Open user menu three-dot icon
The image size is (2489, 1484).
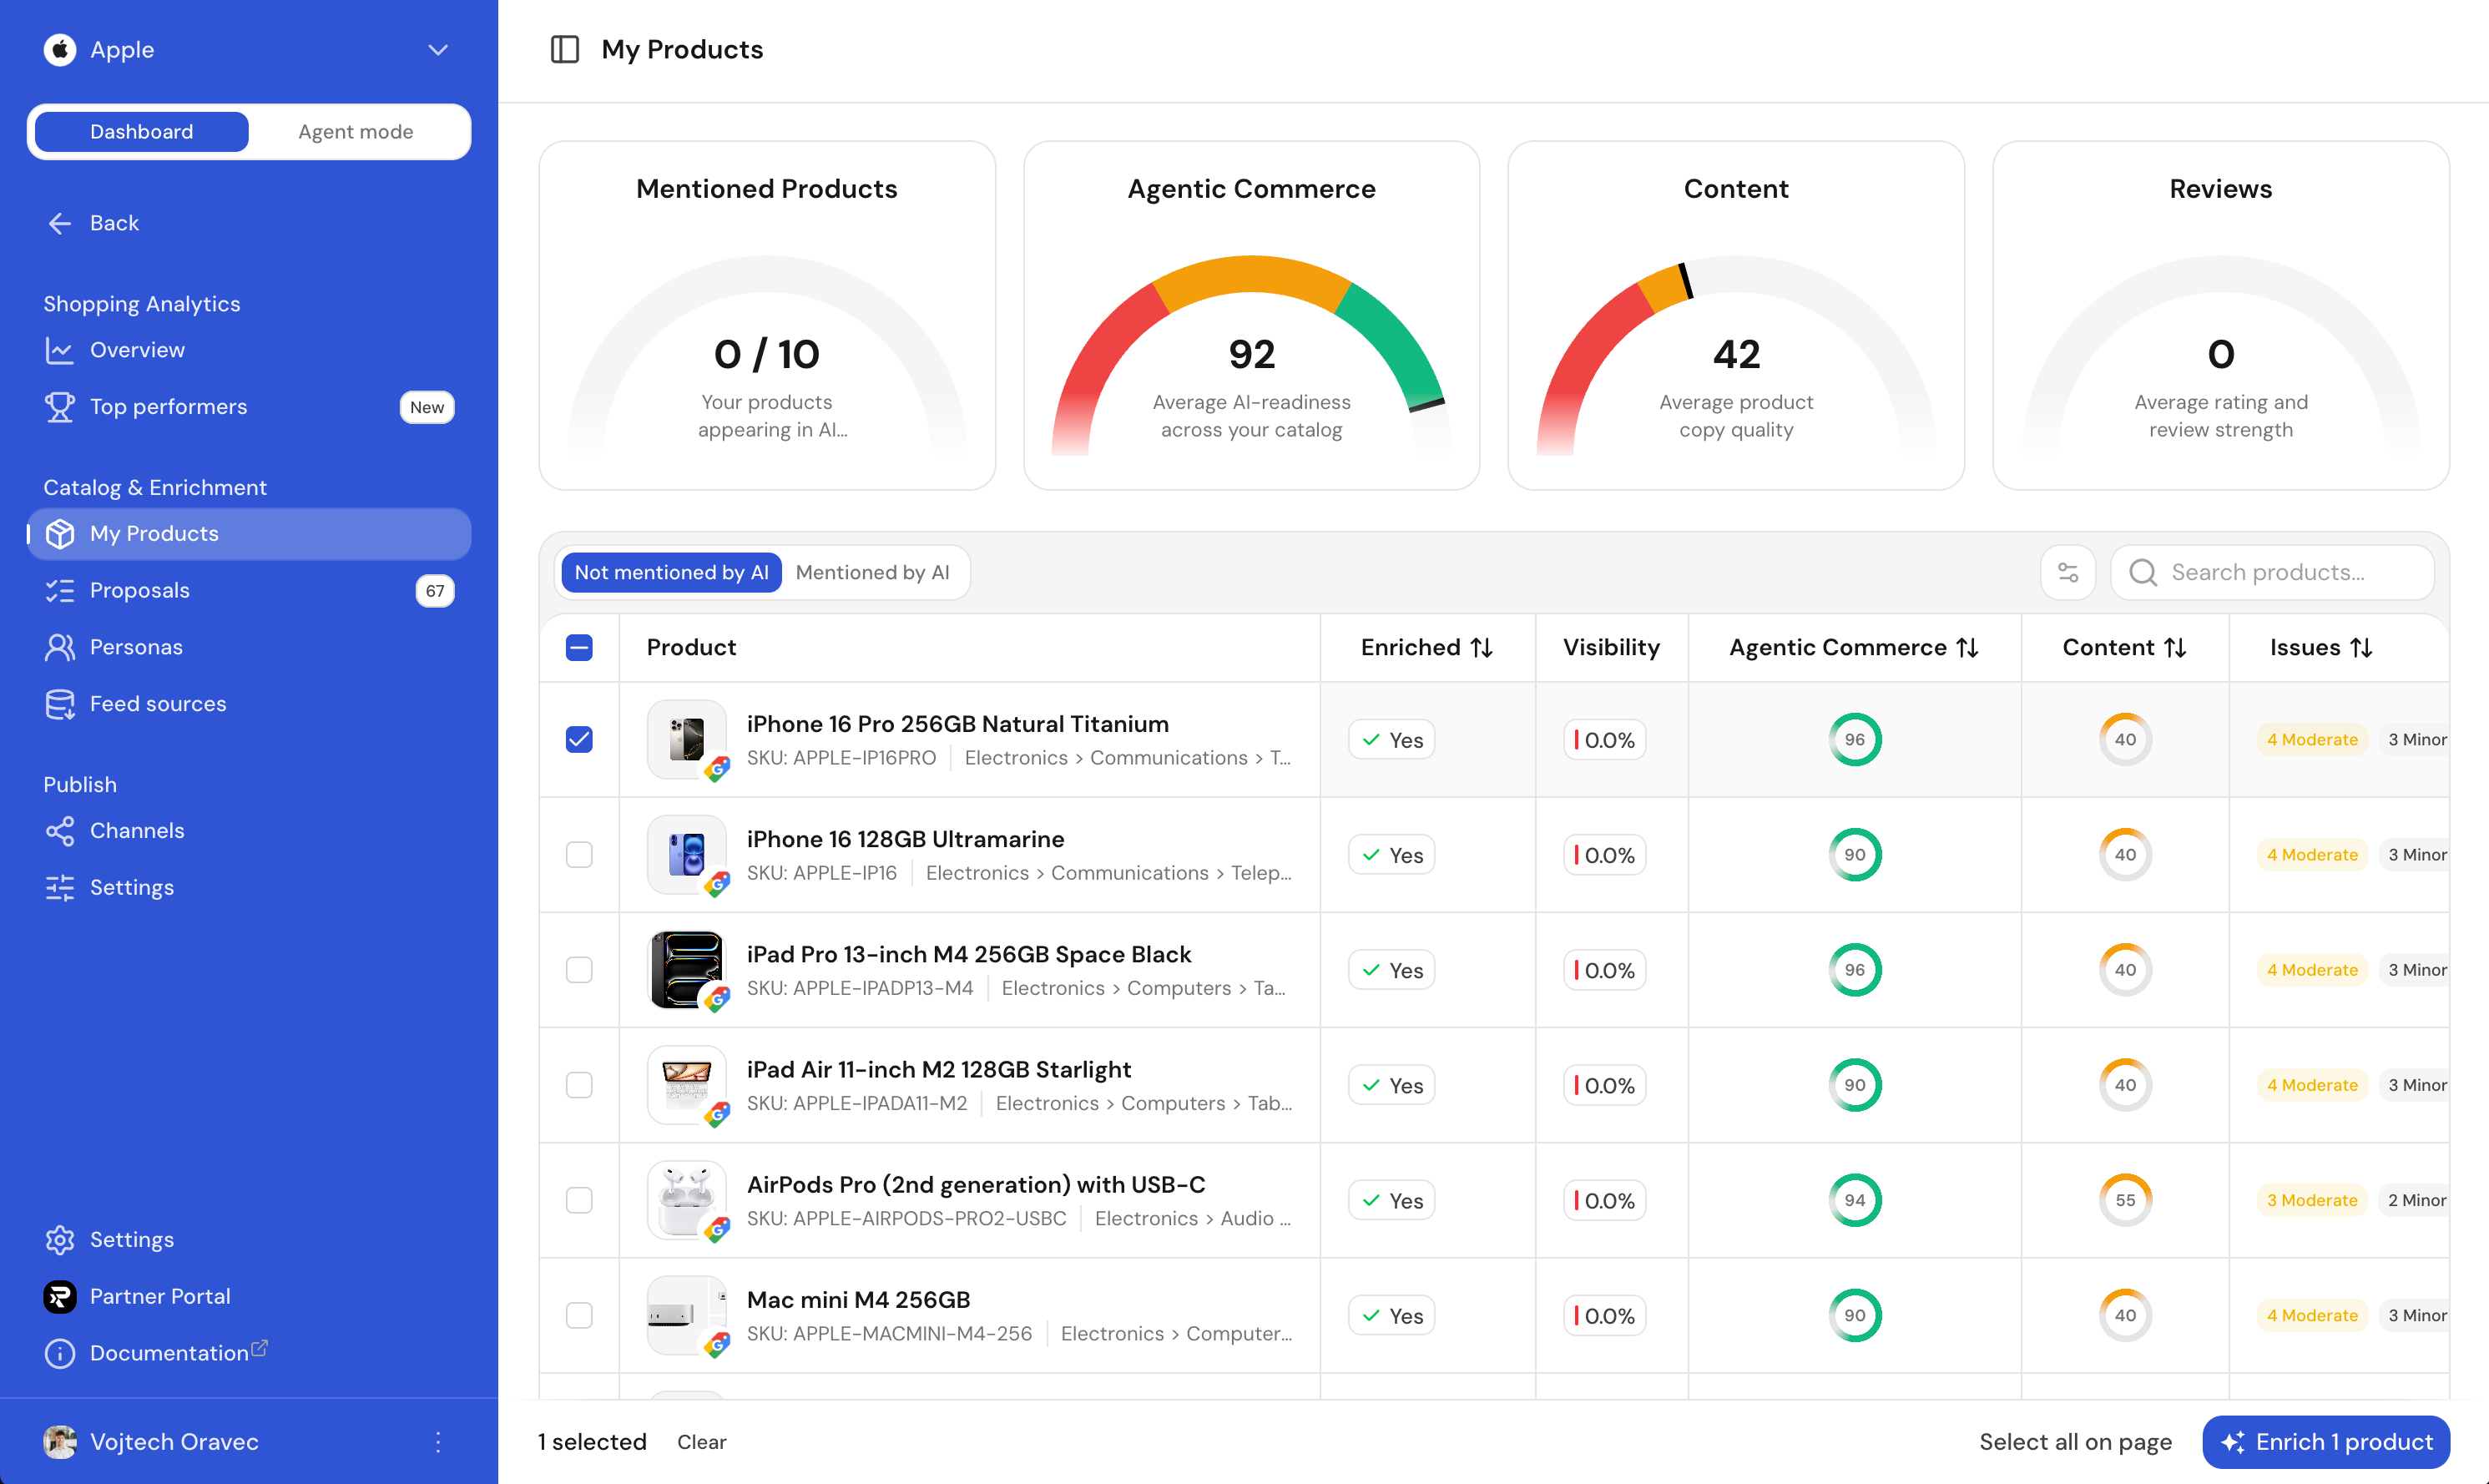click(437, 1441)
